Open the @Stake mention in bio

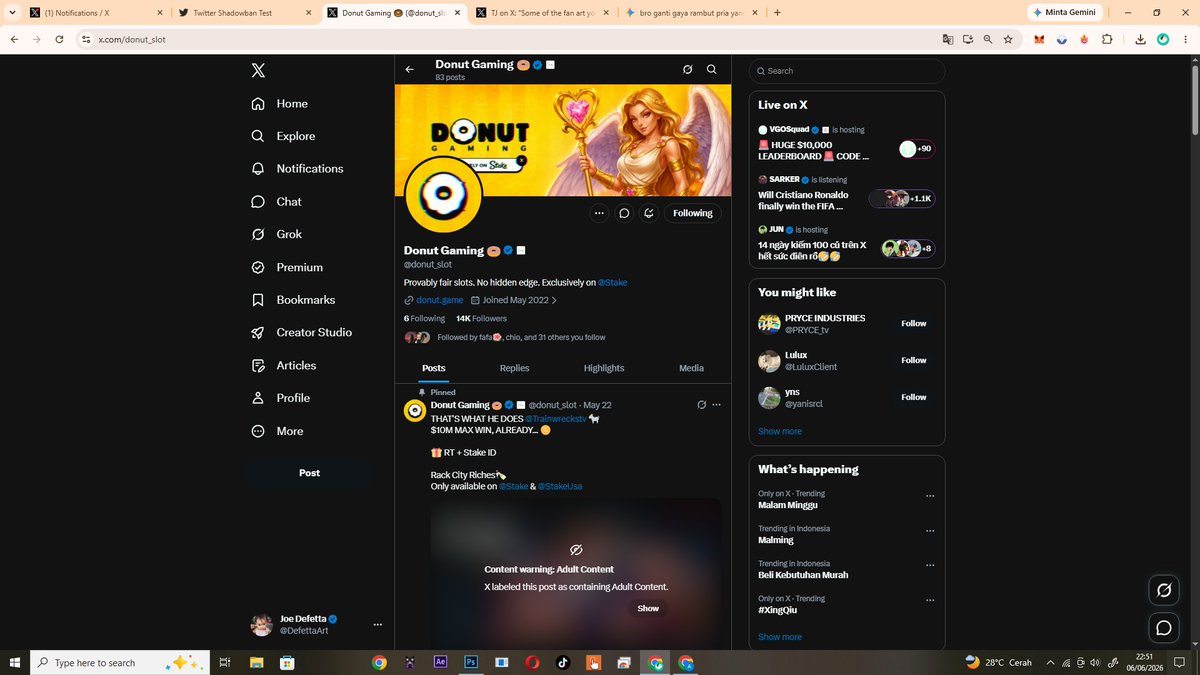point(612,283)
